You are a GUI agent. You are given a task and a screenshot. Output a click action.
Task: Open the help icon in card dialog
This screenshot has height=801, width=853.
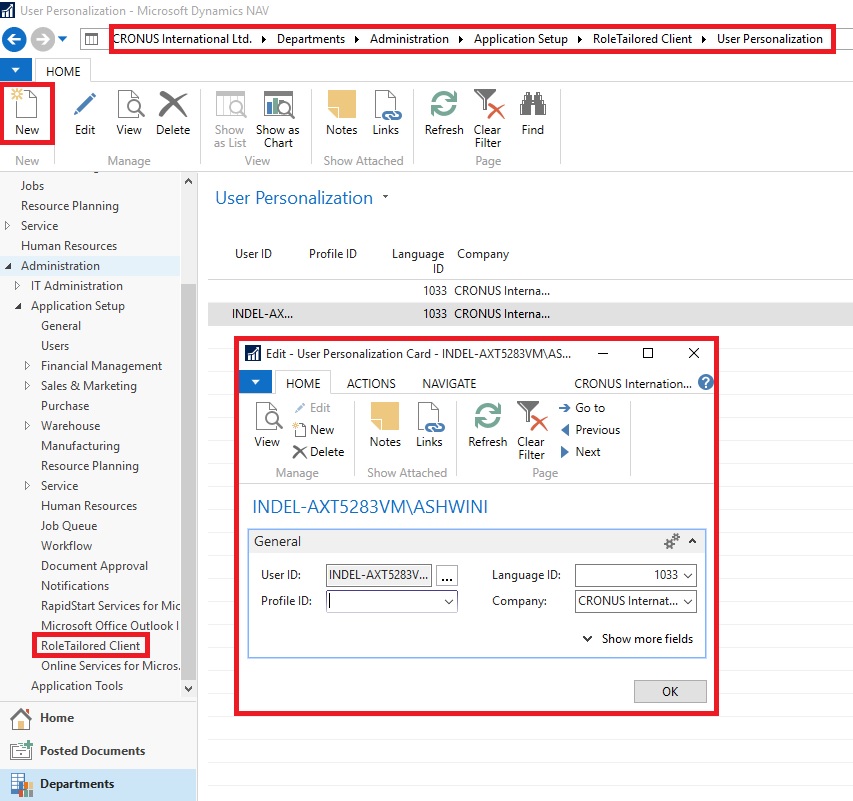tap(705, 383)
